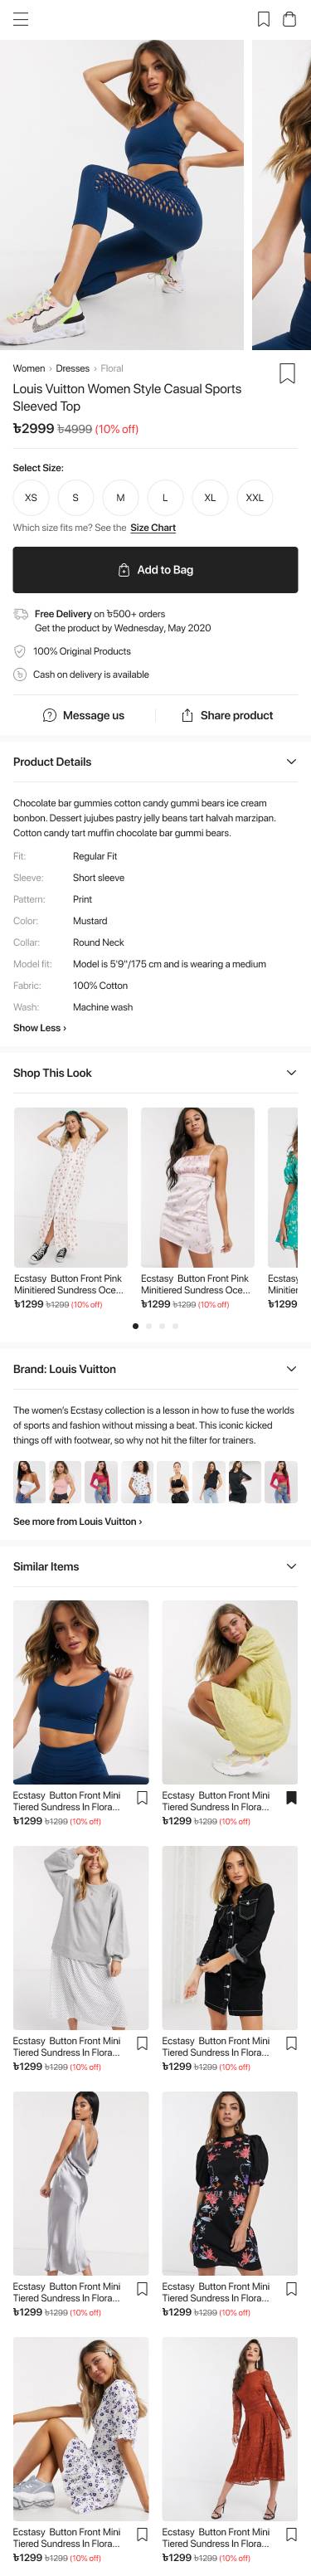Collapse the Similar Items section
Screen dimensions: 311x2576
[291, 1566]
